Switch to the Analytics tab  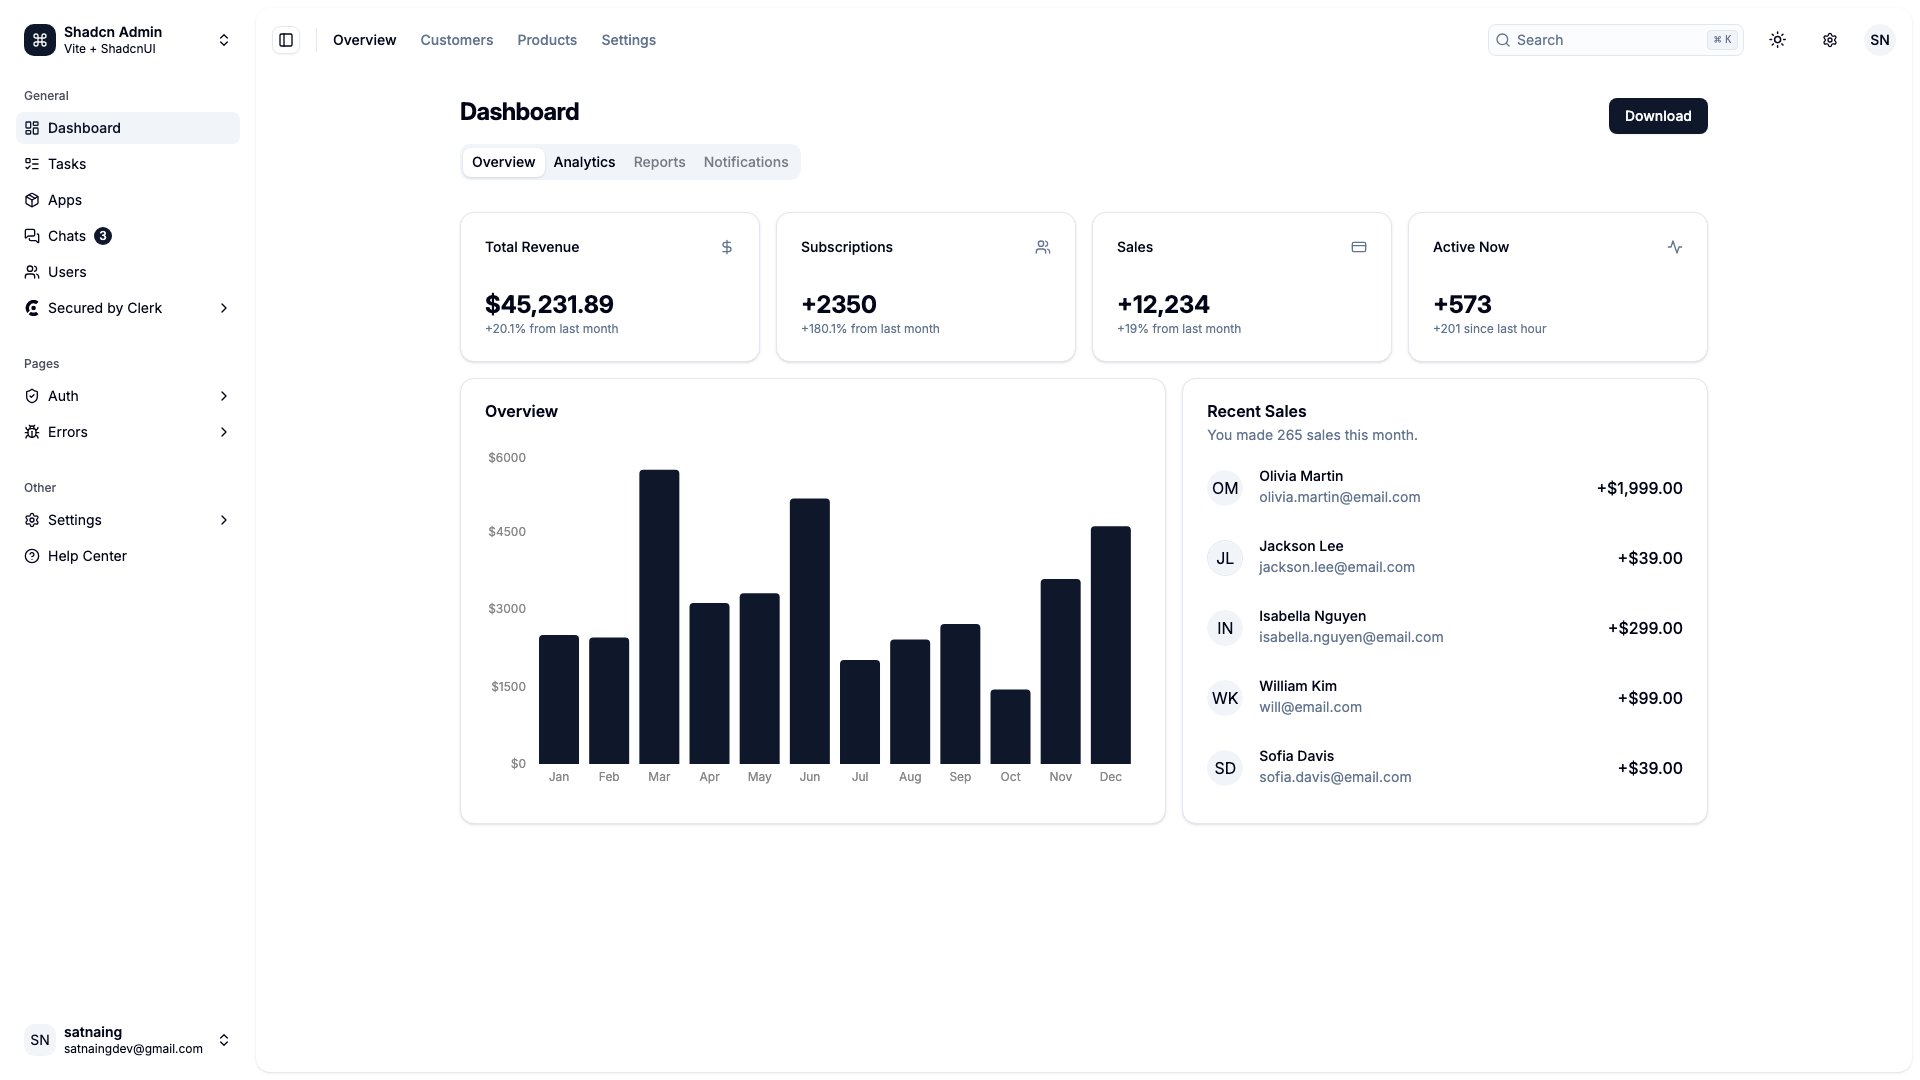point(584,161)
